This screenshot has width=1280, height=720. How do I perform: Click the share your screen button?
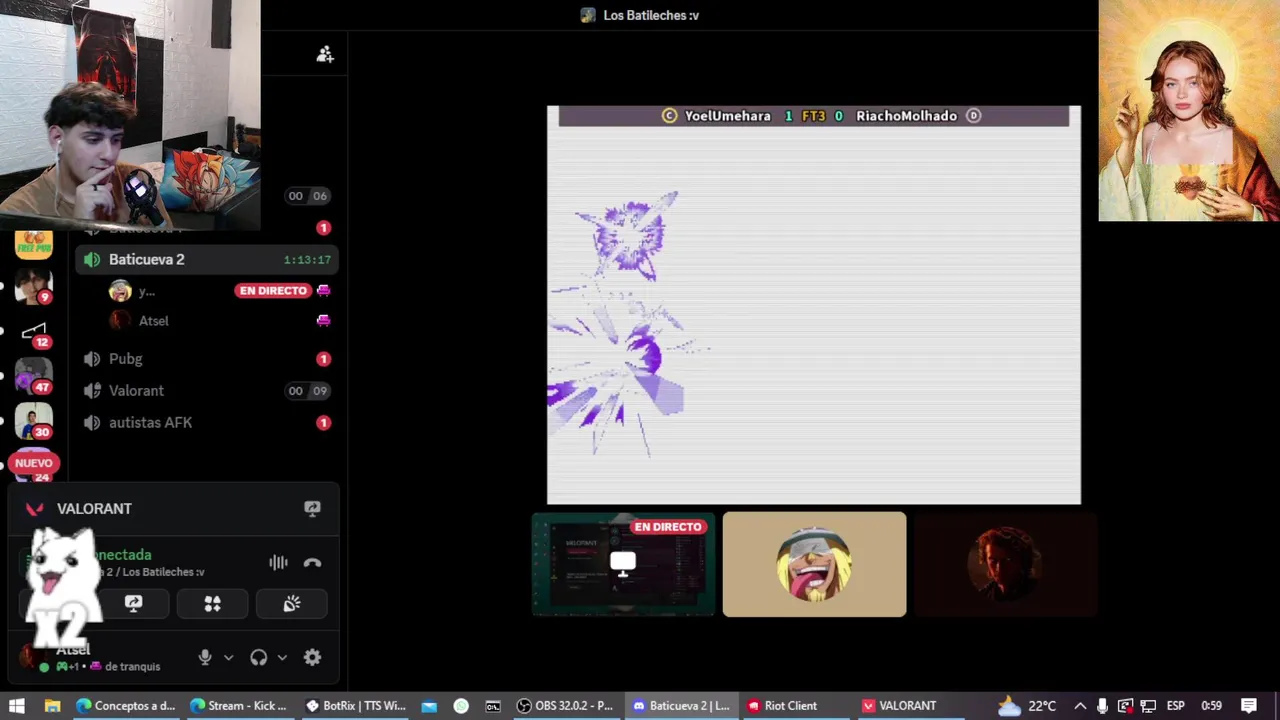pos(133,604)
